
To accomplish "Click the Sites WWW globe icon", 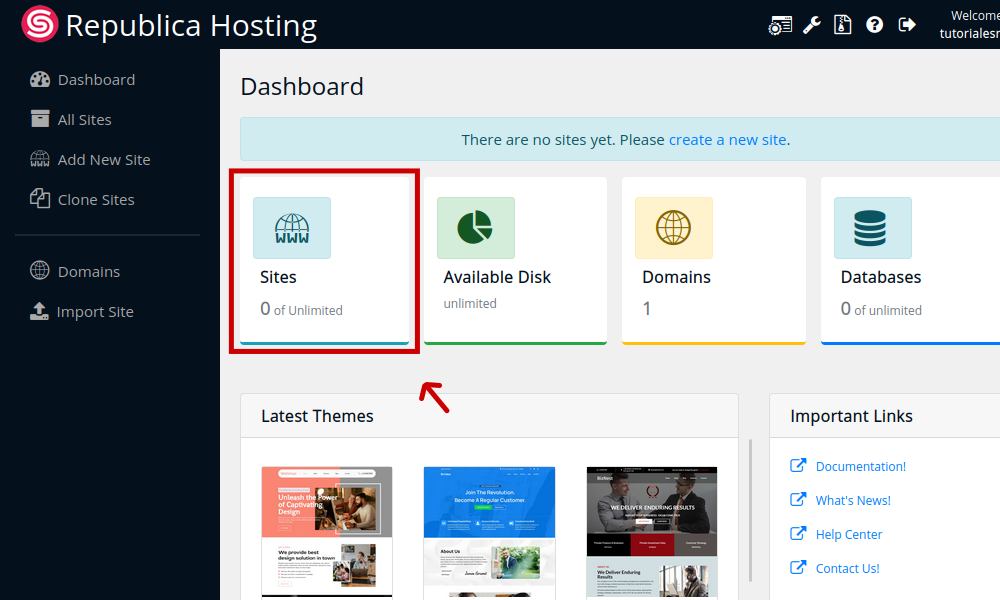I will [x=292, y=228].
